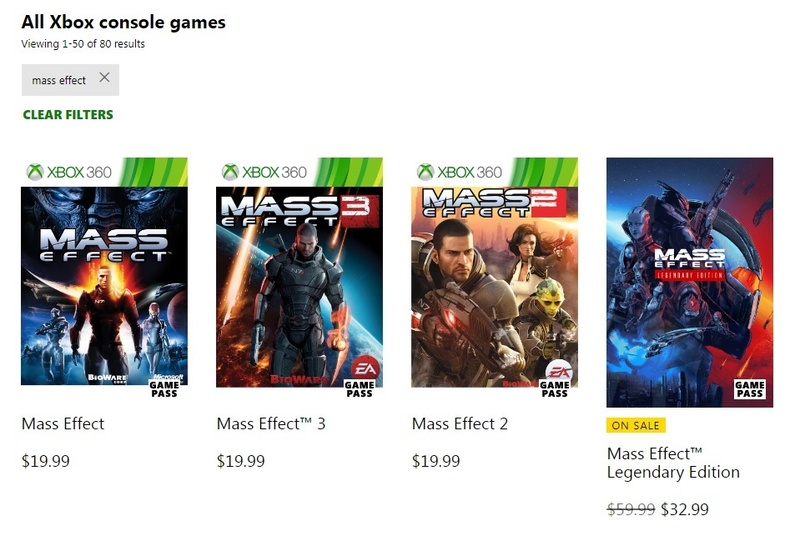Click Xbox 360 logo above Mass Effect 2
The image size is (800, 551).
tap(459, 172)
